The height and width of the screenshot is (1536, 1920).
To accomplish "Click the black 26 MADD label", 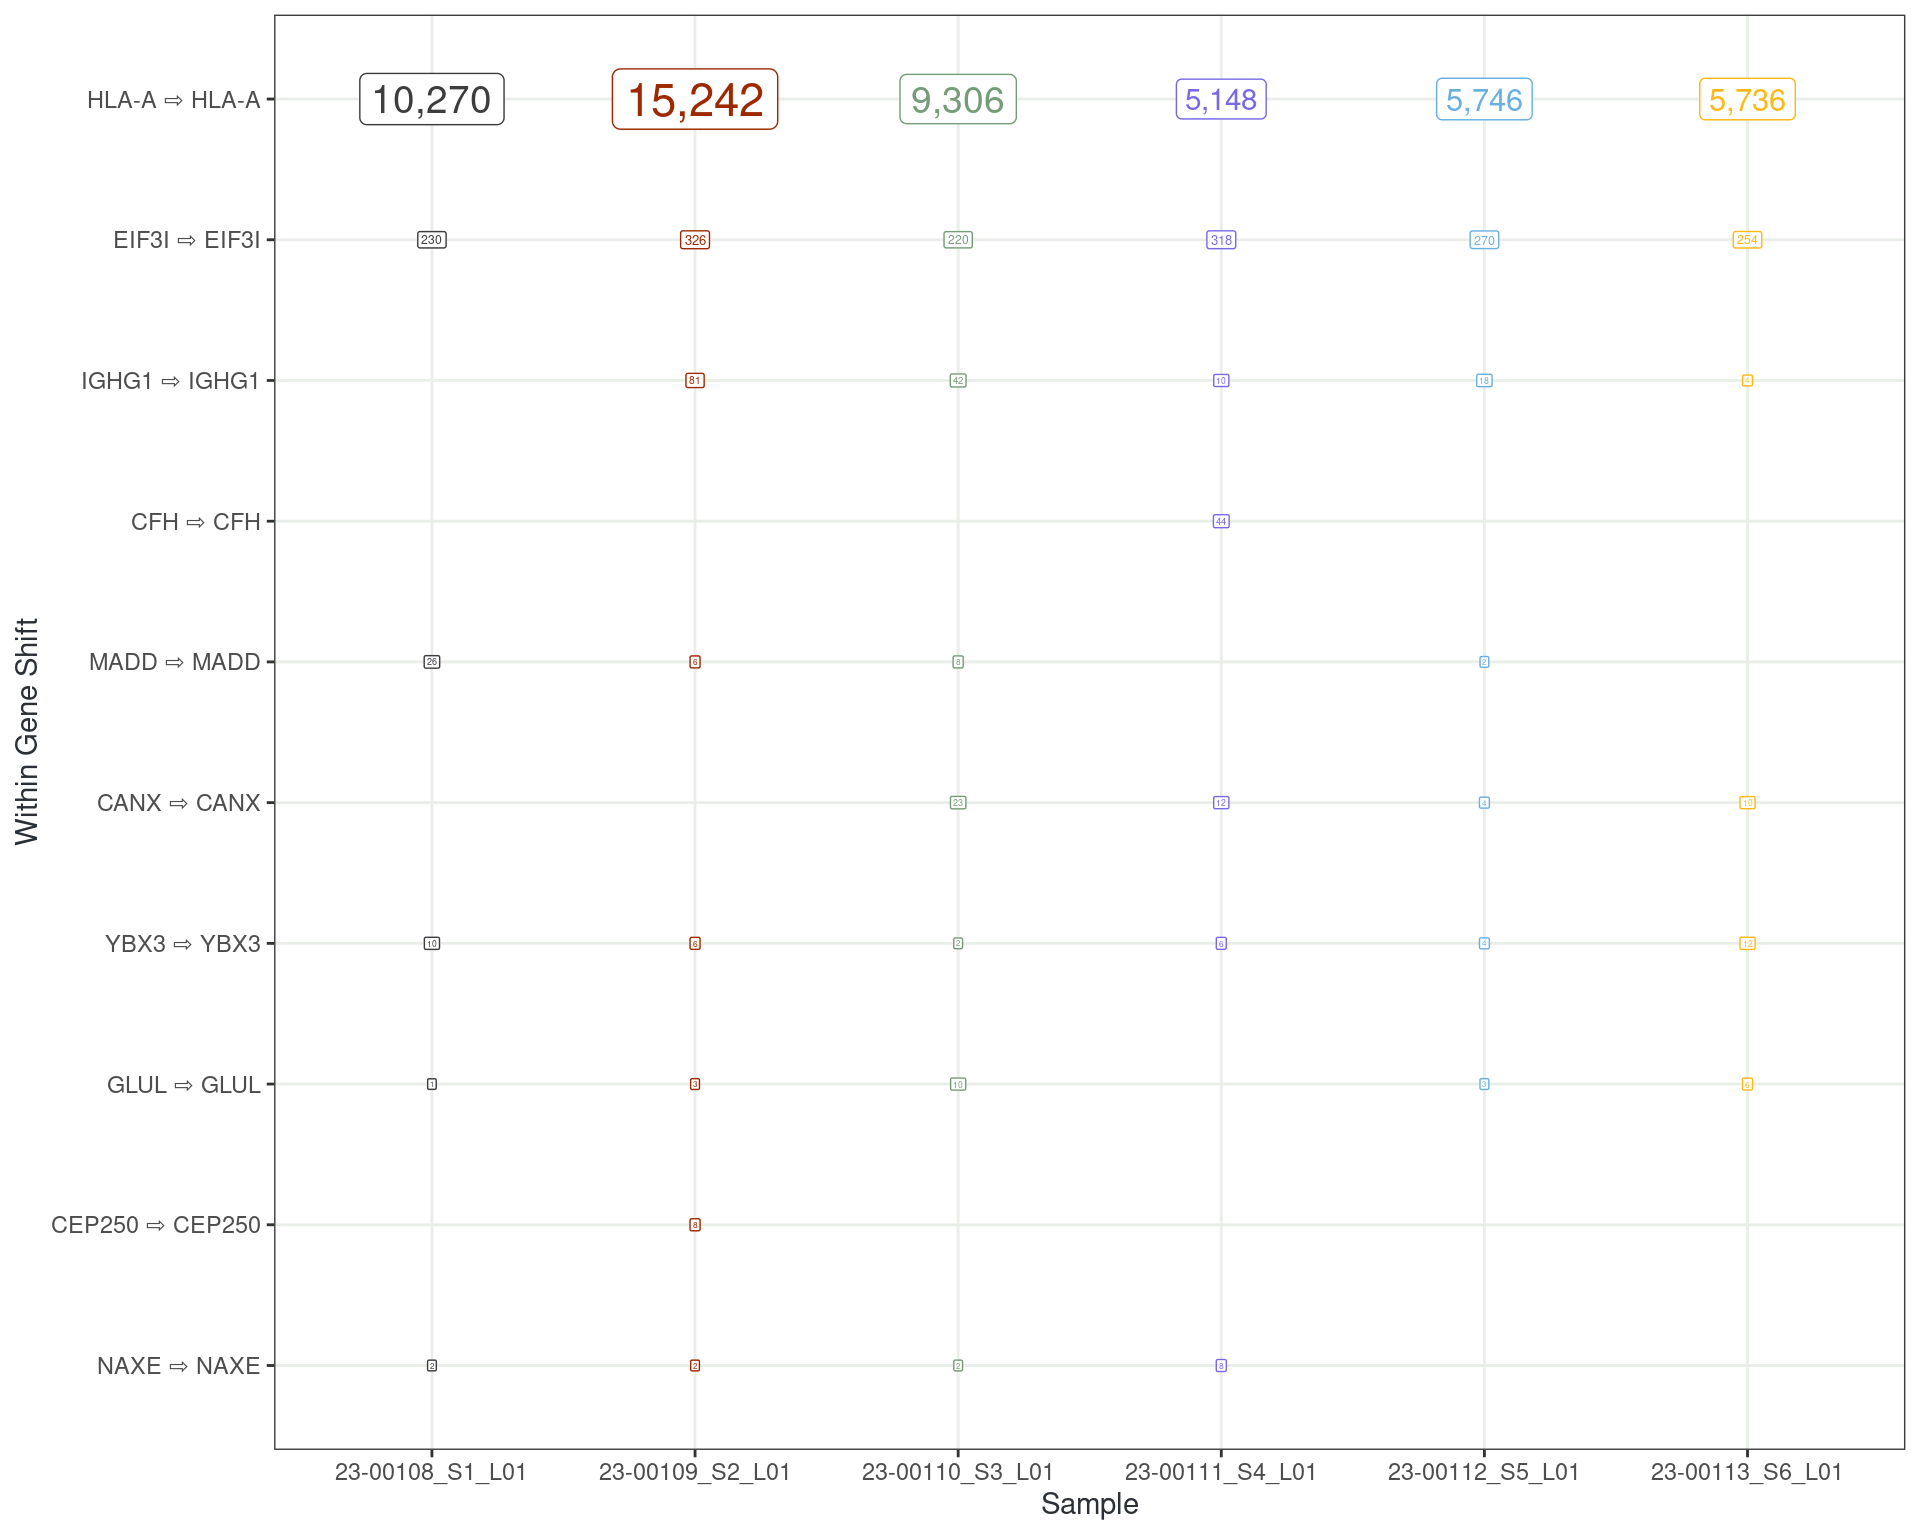I will [431, 662].
